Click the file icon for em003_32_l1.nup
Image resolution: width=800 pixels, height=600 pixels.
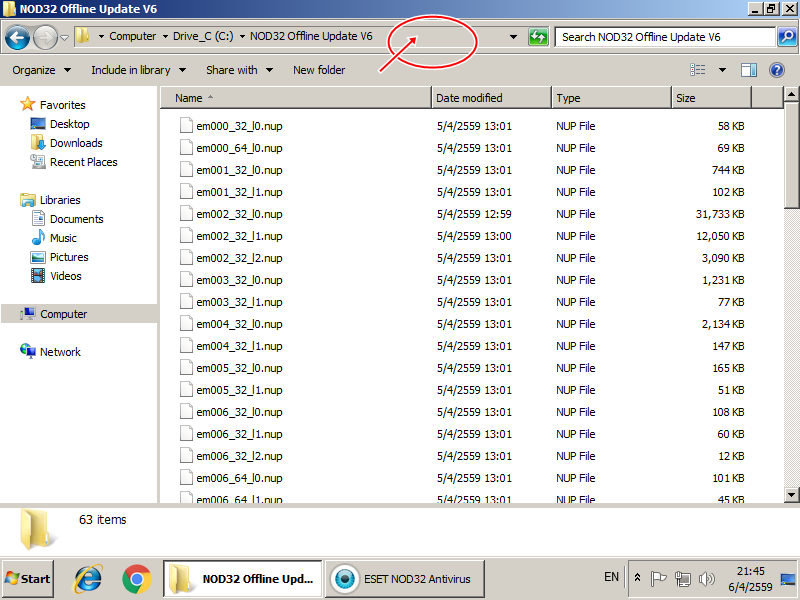(x=186, y=302)
